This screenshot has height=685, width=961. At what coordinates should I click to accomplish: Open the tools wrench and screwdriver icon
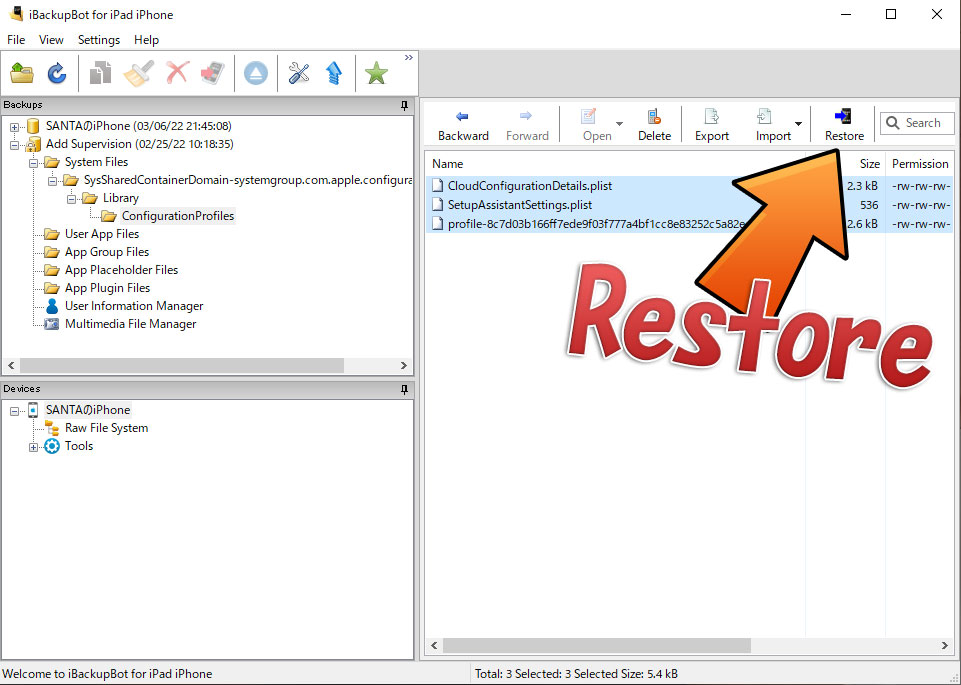pos(299,74)
